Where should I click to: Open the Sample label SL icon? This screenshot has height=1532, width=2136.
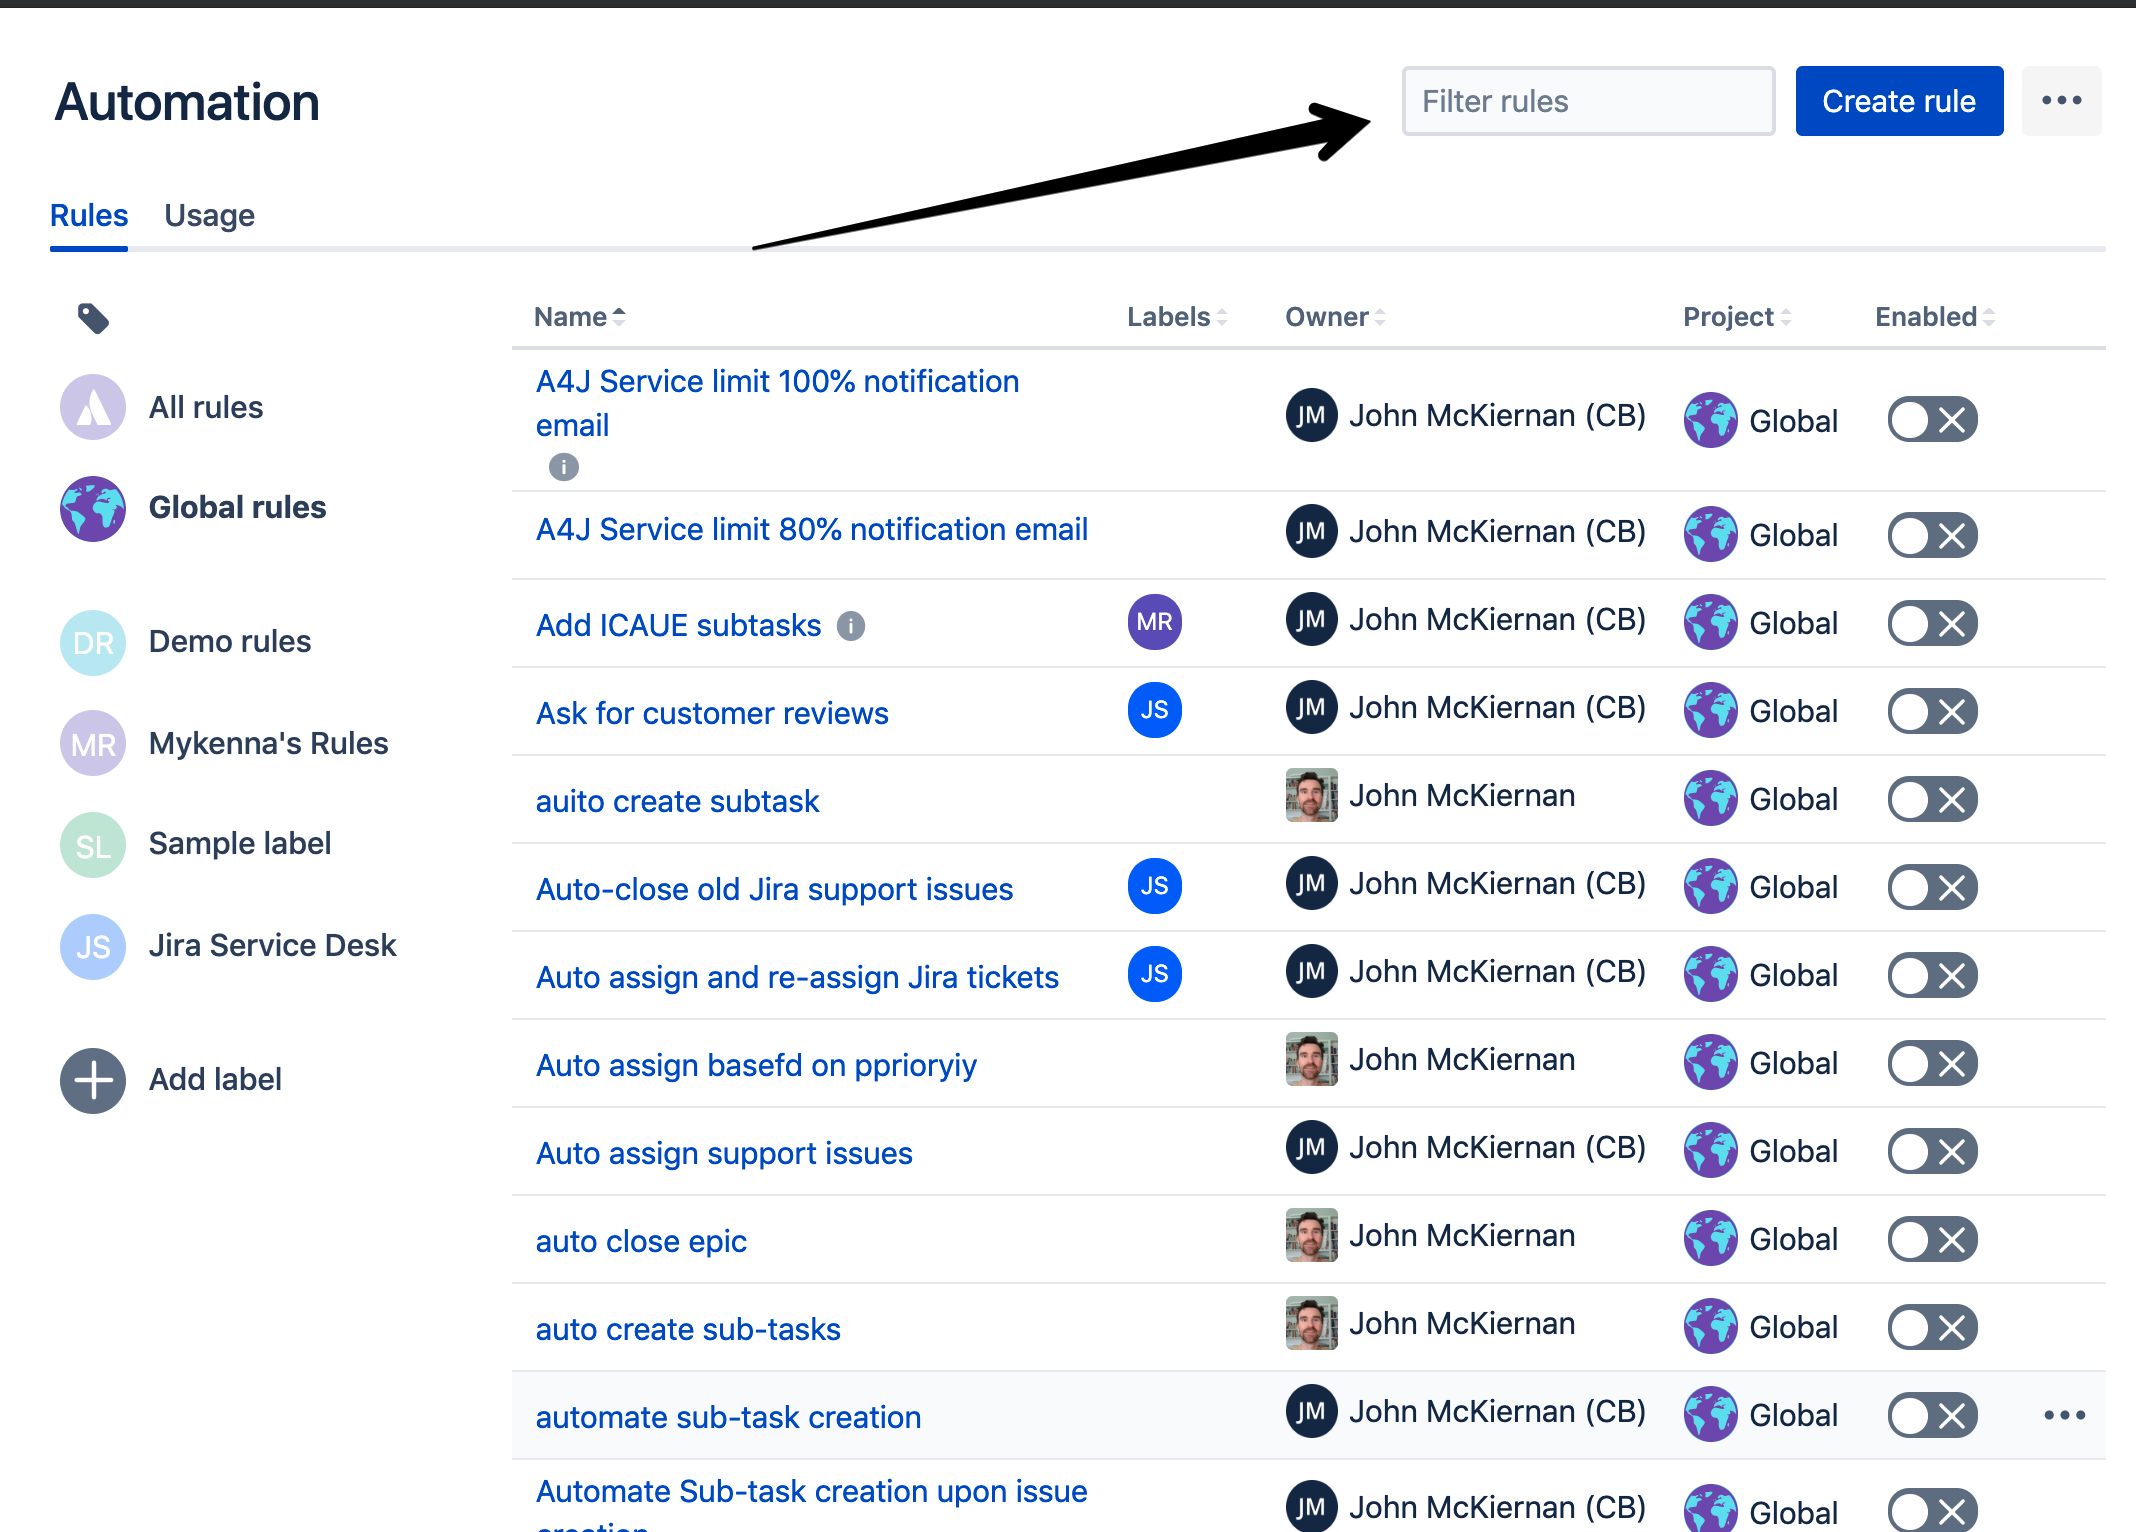point(93,845)
